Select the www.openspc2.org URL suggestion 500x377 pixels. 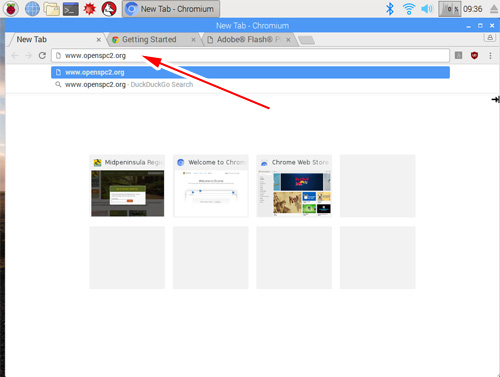click(250, 72)
